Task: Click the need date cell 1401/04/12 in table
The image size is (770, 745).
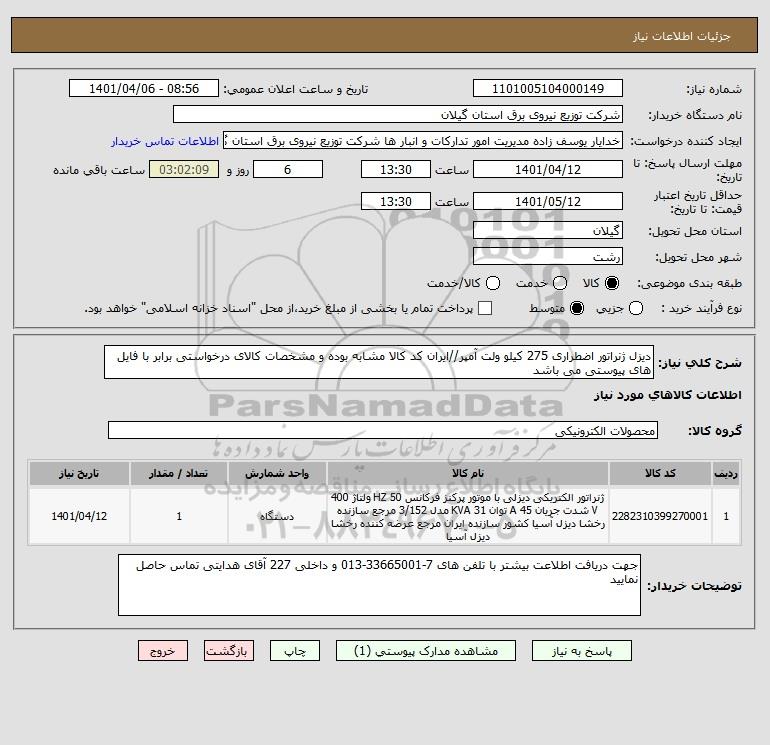Action: click(x=79, y=517)
